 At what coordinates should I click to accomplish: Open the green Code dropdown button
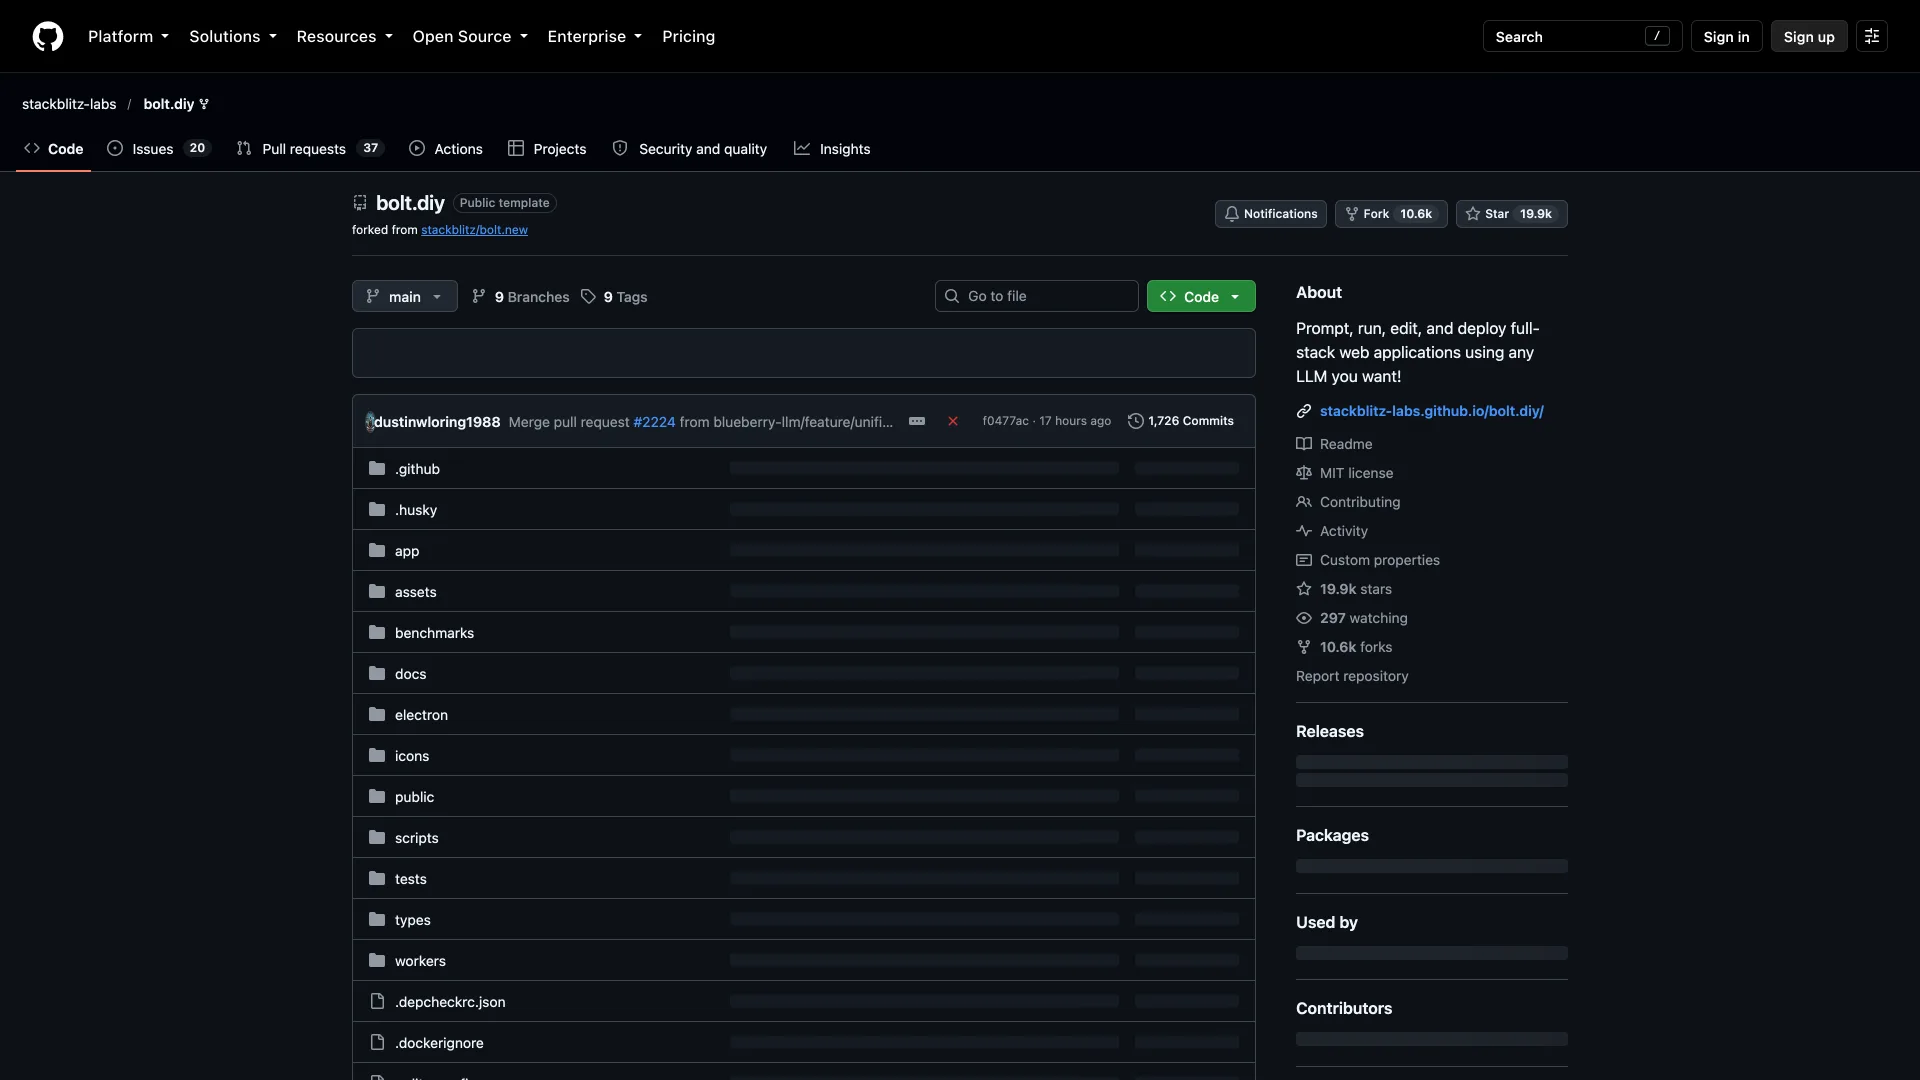1201,296
